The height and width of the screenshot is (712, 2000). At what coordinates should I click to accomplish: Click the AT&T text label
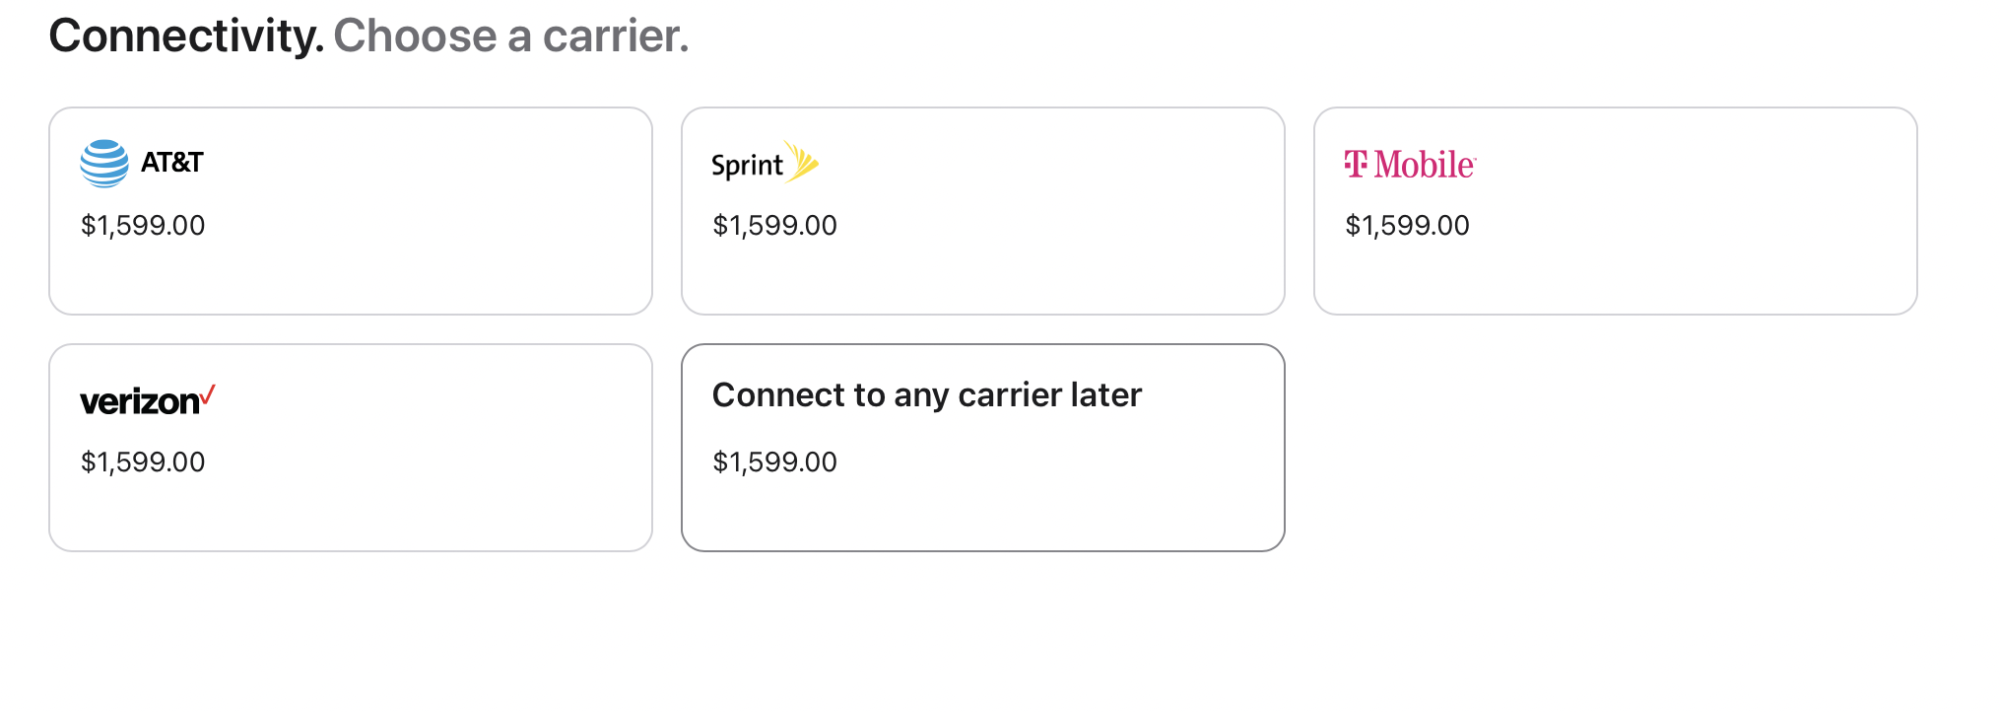pyautogui.click(x=172, y=162)
